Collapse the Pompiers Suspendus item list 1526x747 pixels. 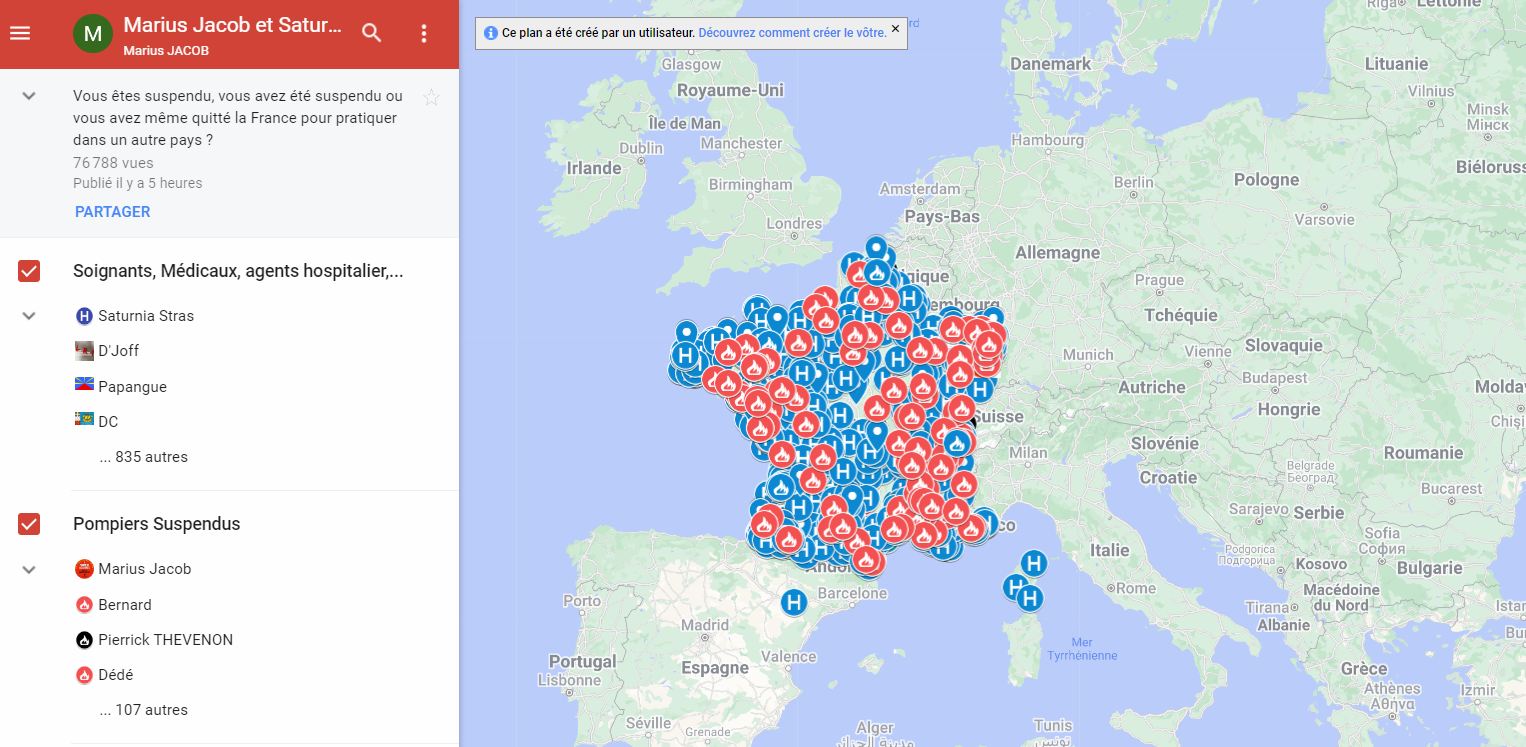click(28, 568)
